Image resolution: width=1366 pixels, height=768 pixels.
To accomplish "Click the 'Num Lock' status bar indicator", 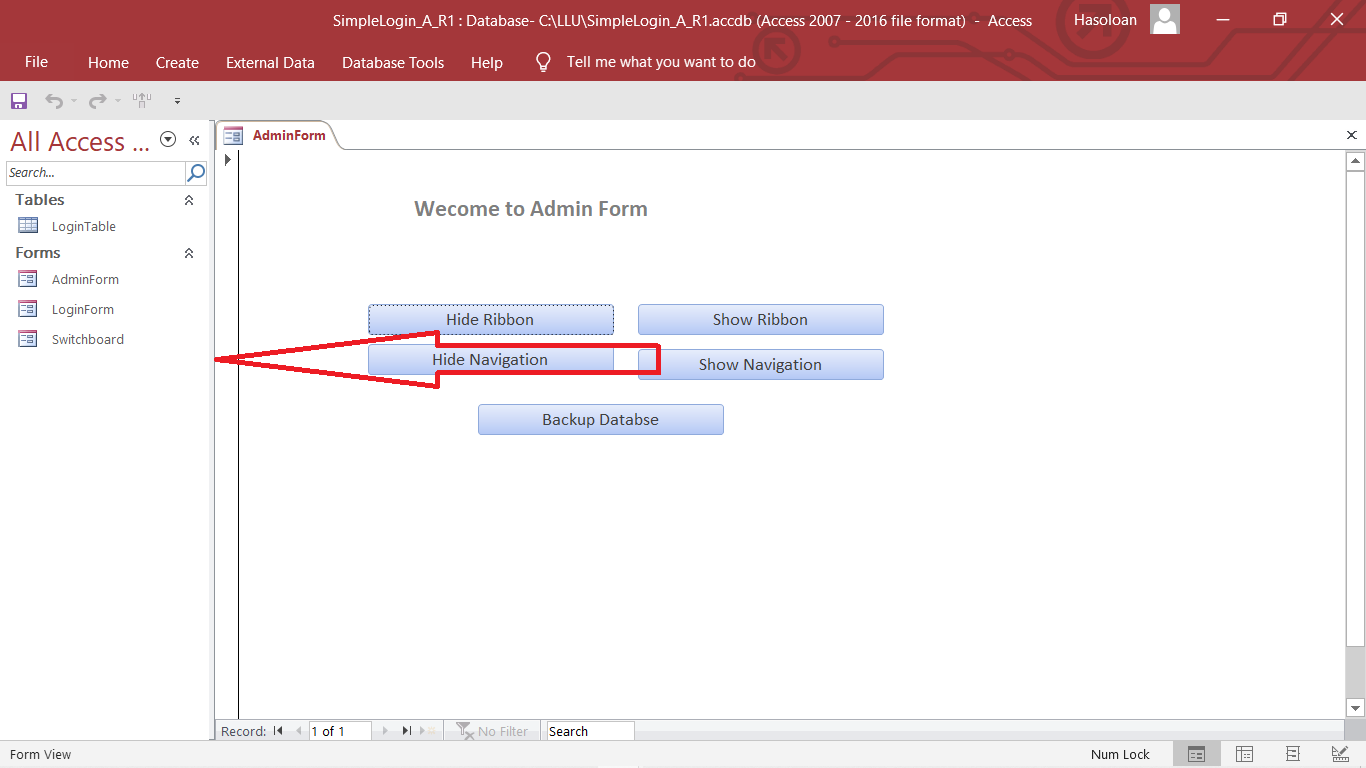I will click(x=1120, y=755).
